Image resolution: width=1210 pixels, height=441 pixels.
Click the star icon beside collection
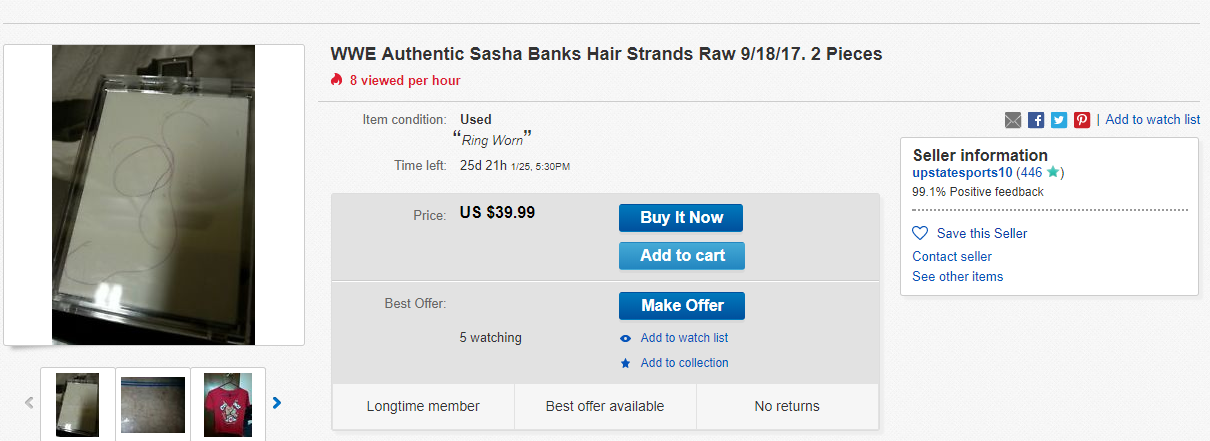click(x=625, y=363)
